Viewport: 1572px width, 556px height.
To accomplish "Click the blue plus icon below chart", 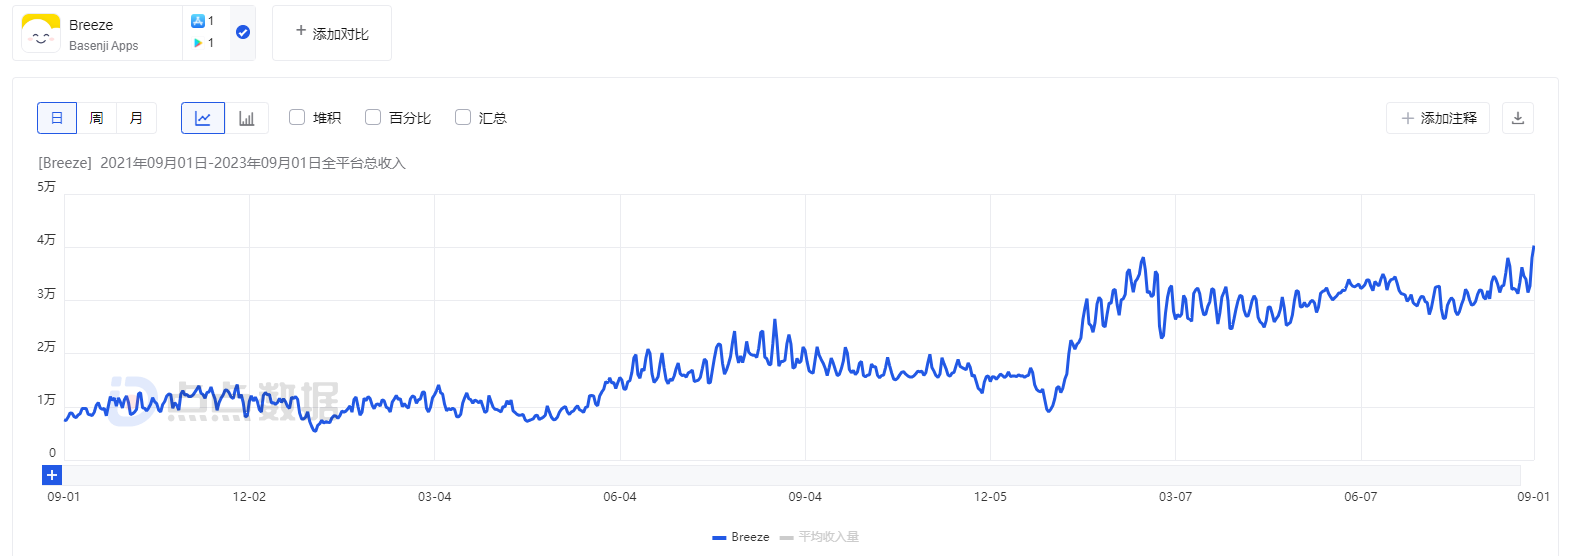I will (52, 475).
